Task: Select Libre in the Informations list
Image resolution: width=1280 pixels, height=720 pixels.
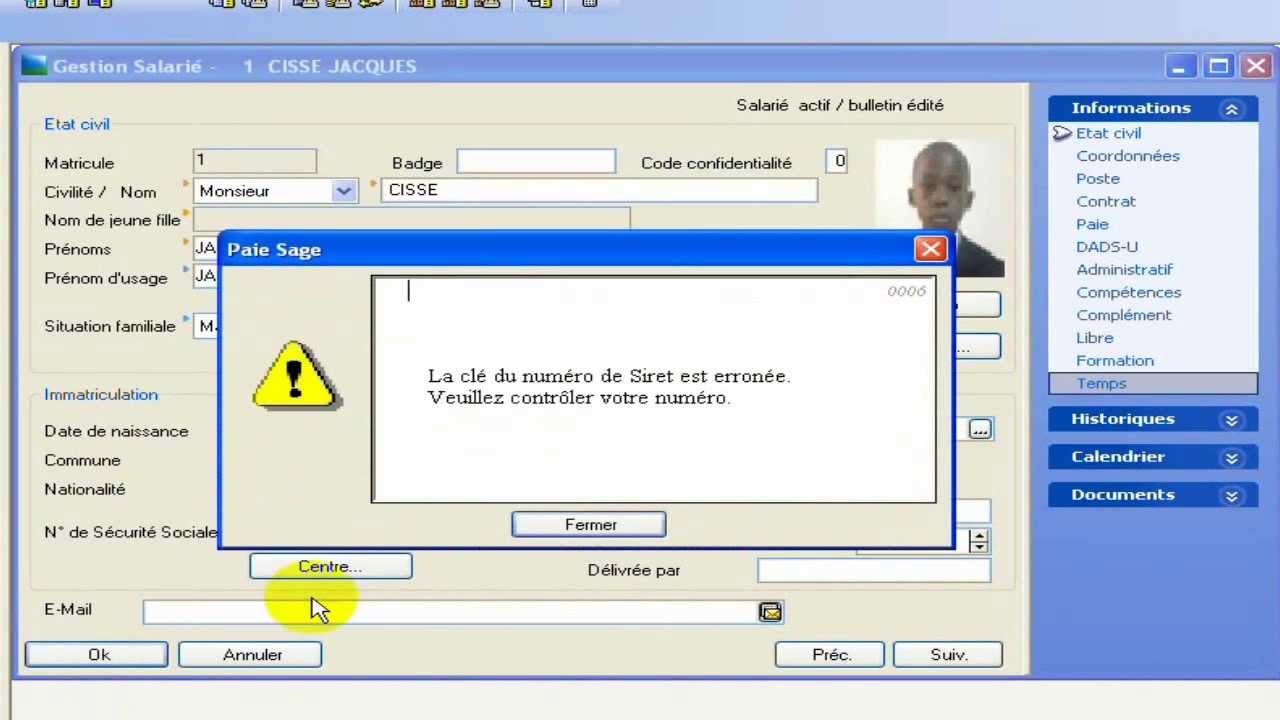Action: point(1094,338)
